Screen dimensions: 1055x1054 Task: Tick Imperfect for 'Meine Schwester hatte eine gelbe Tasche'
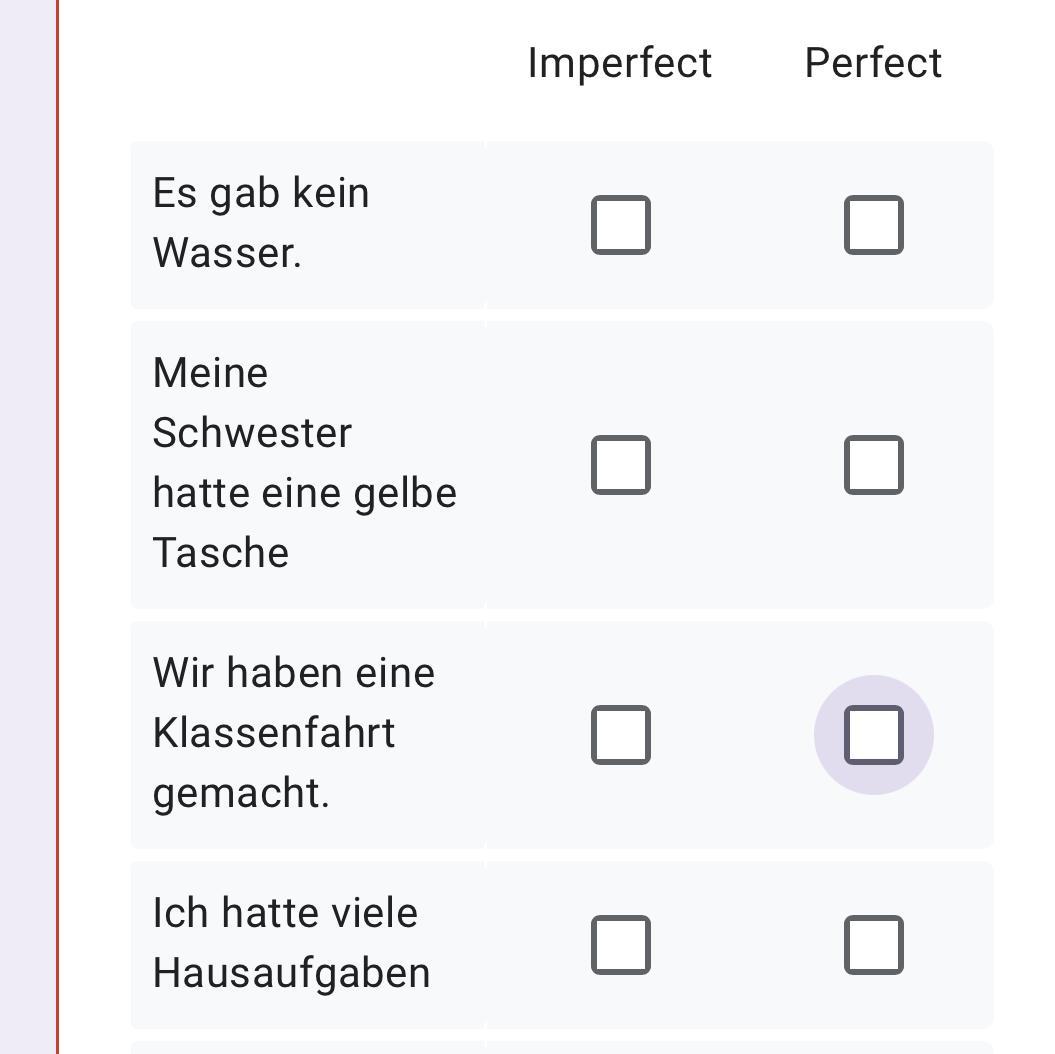click(621, 465)
